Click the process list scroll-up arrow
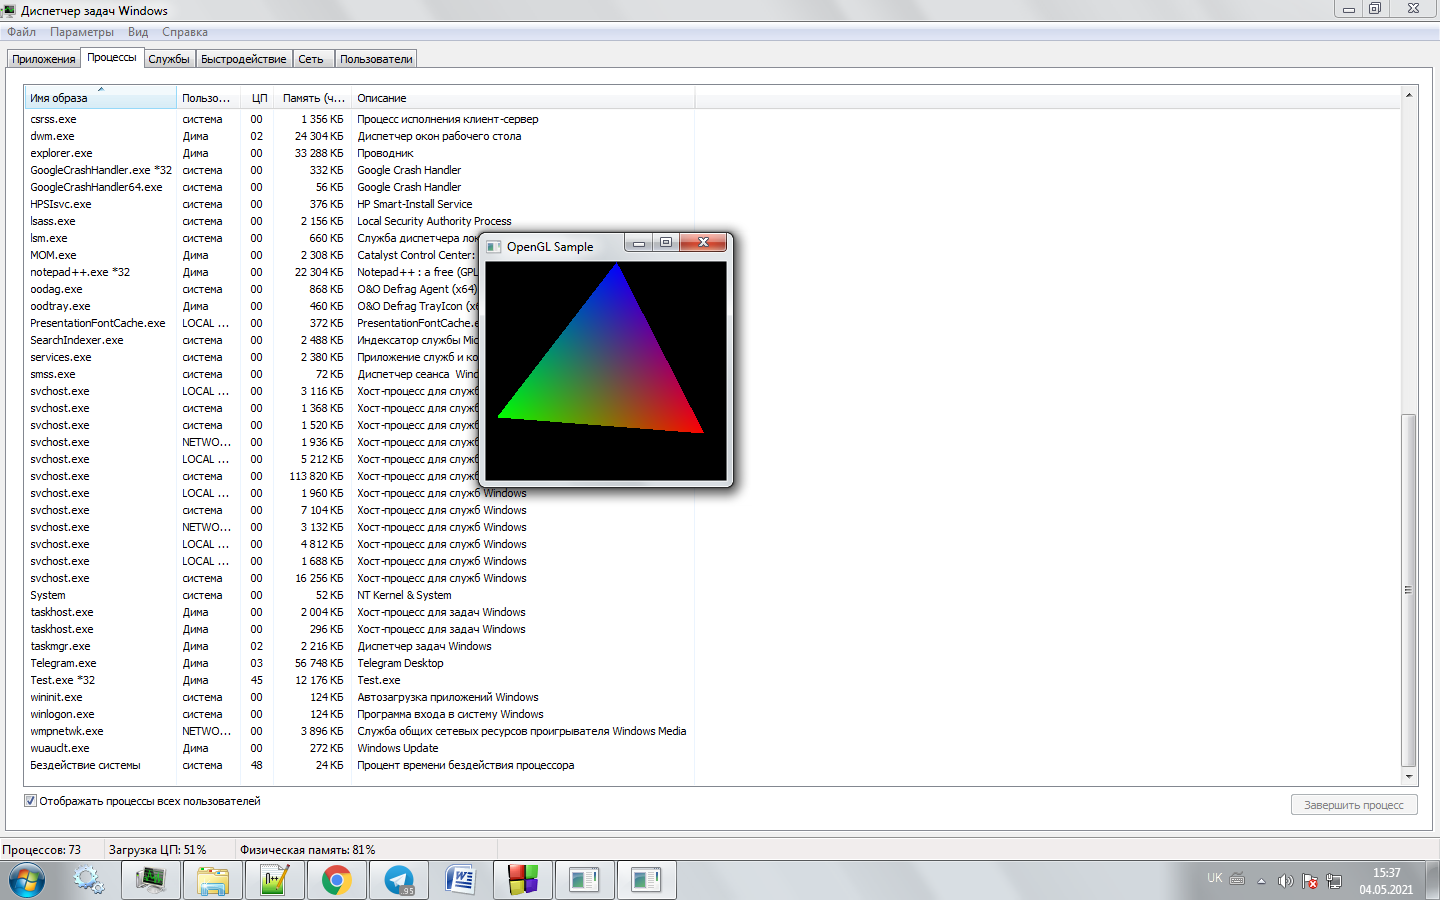This screenshot has width=1440, height=900. point(1409,95)
